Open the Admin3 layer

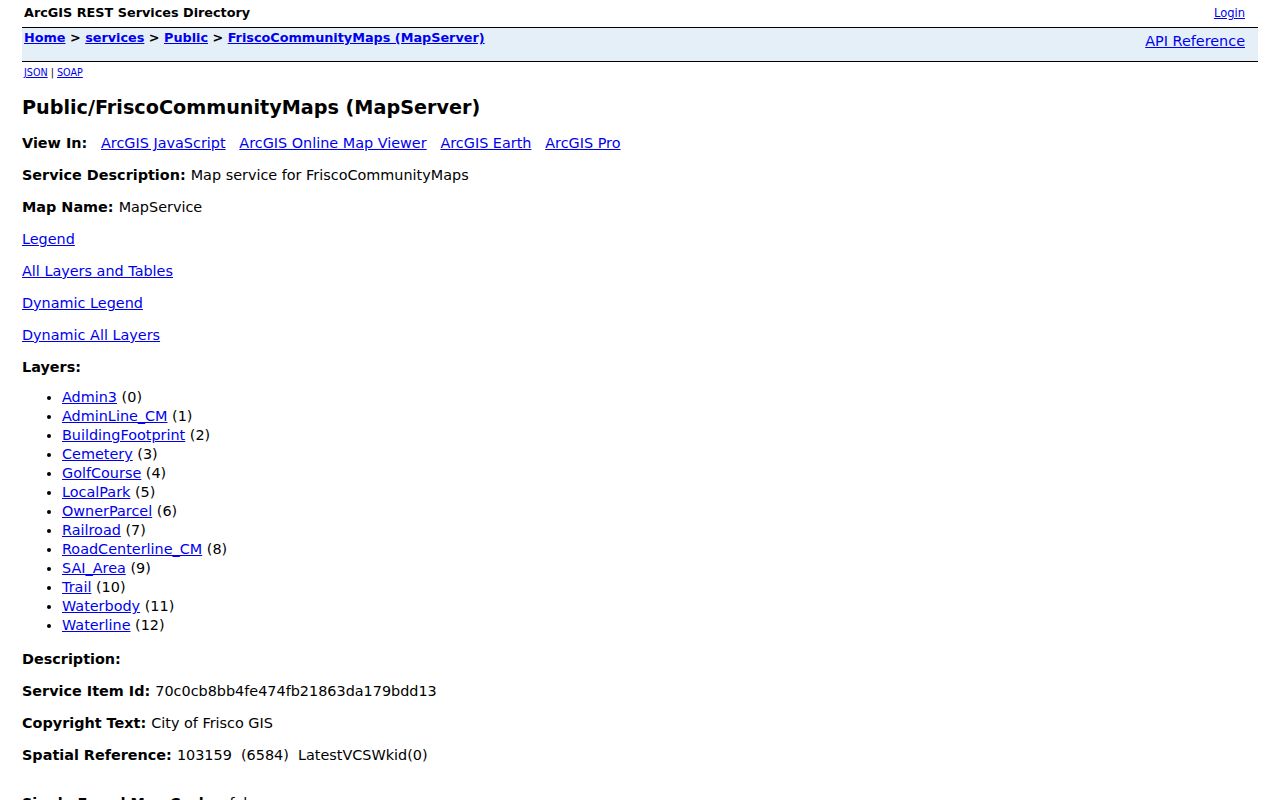point(89,397)
